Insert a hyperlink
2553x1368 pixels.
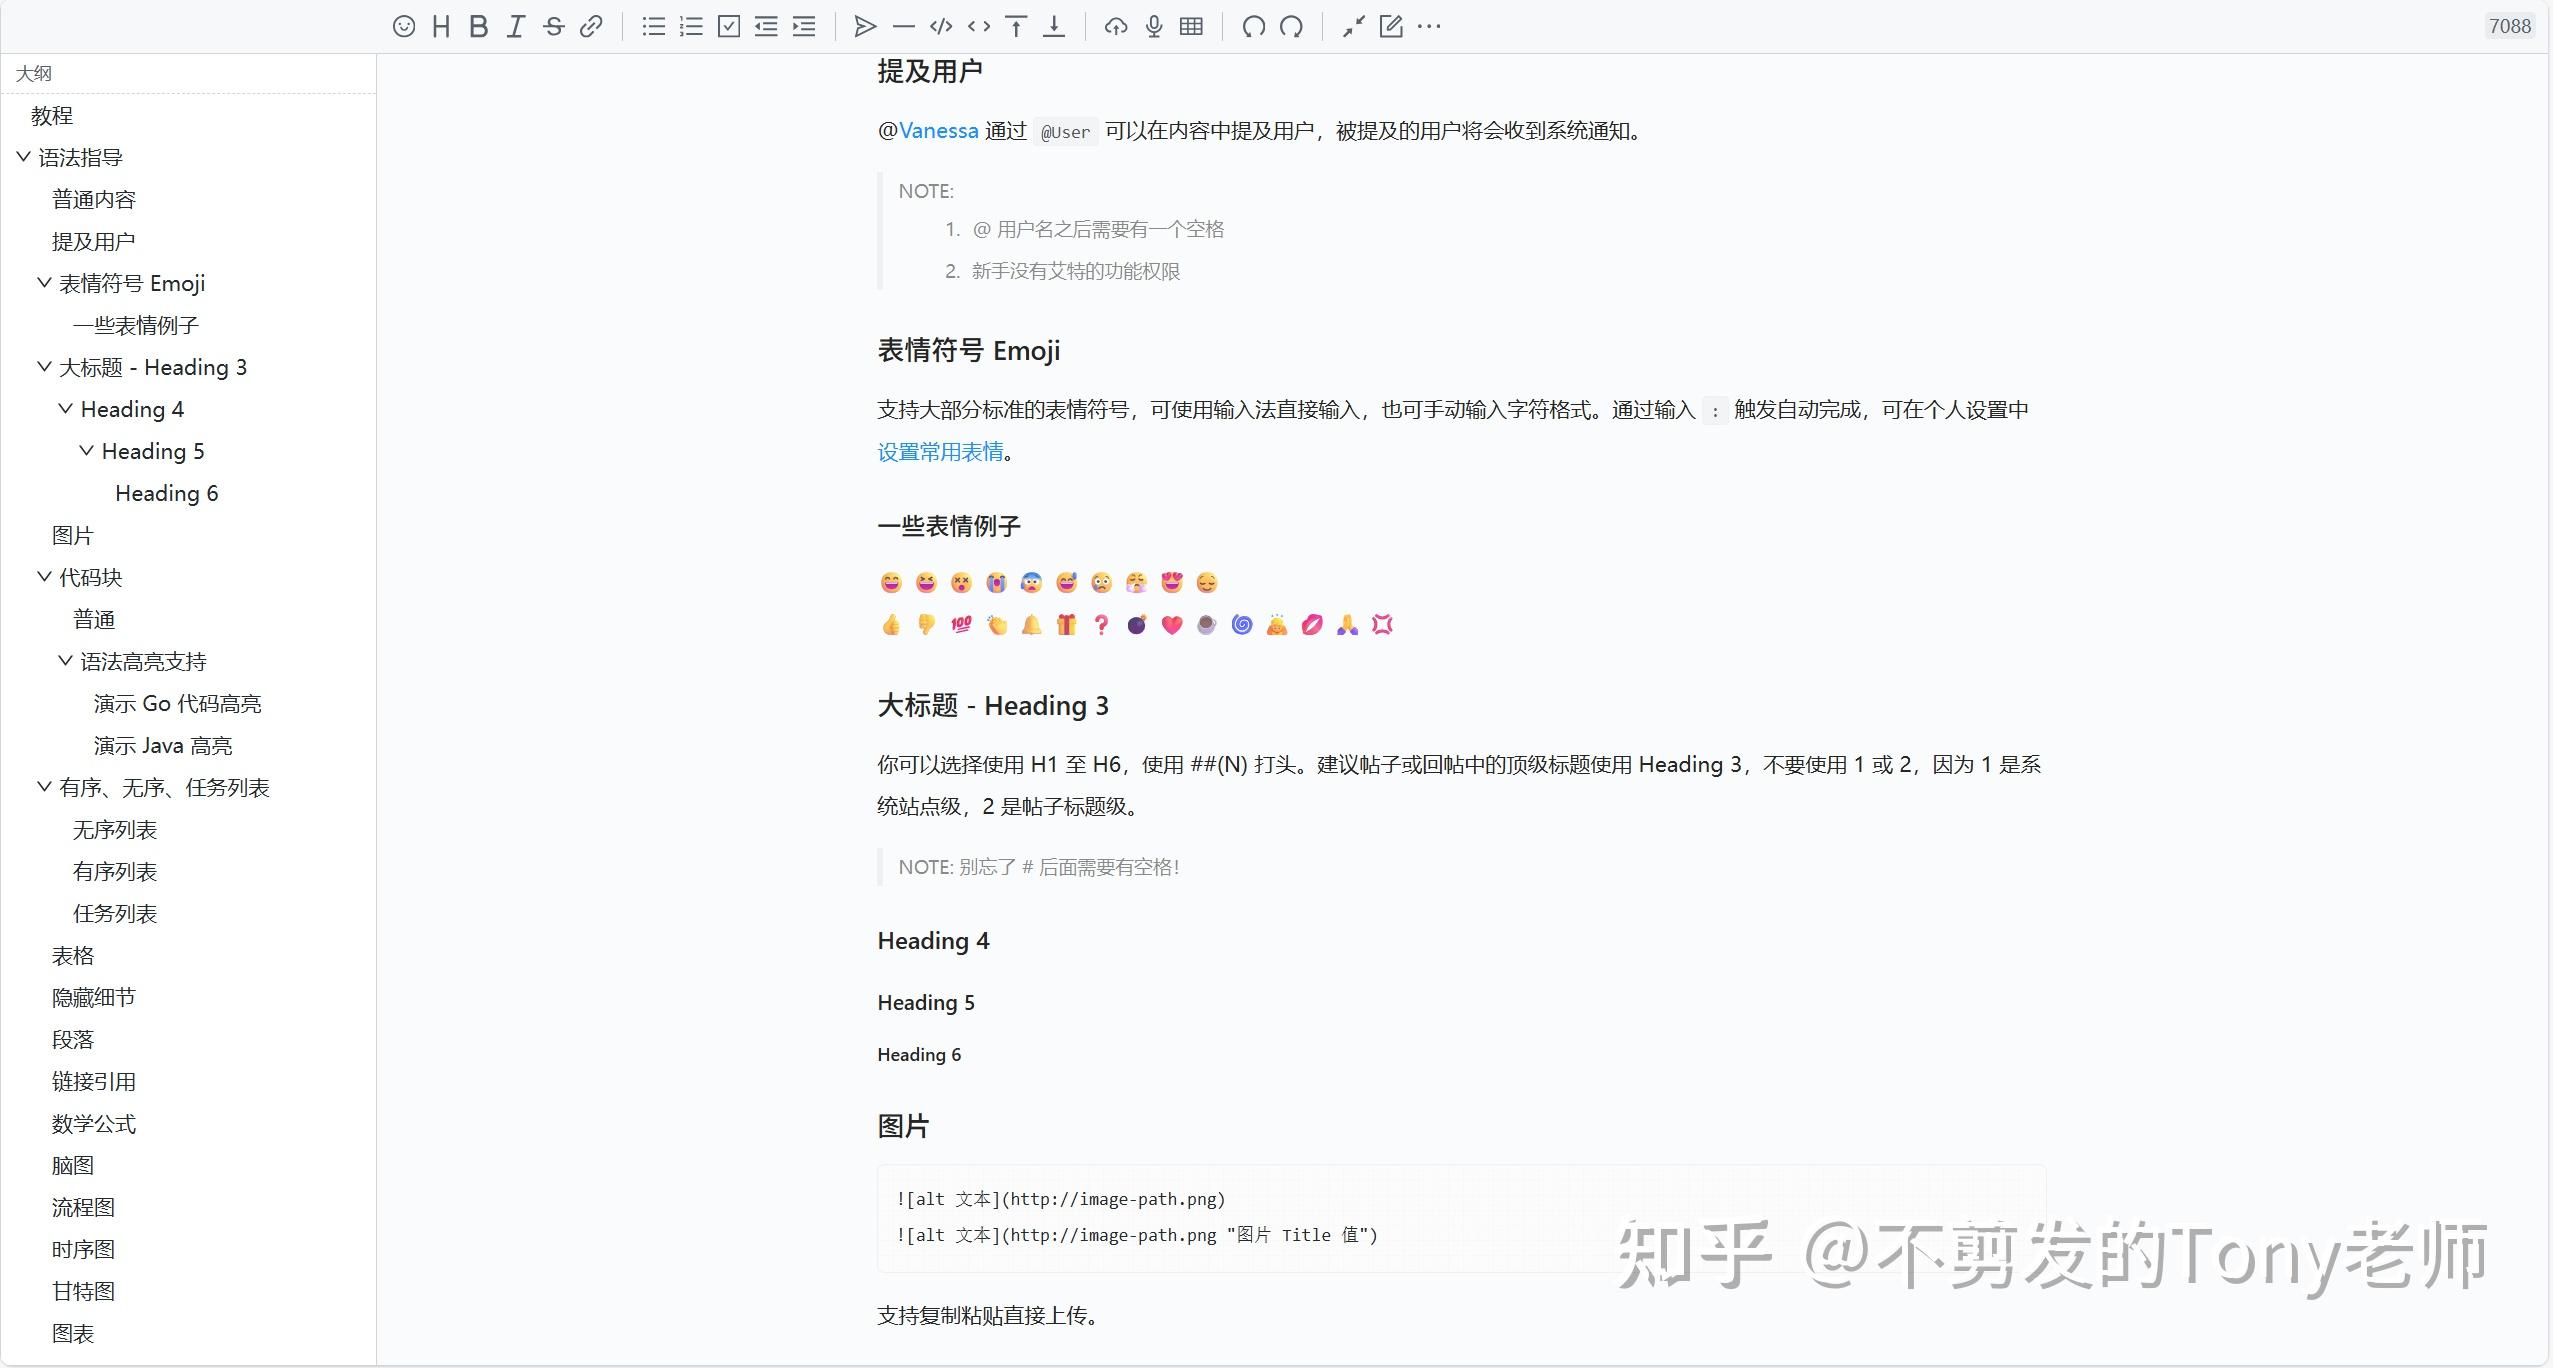[590, 26]
